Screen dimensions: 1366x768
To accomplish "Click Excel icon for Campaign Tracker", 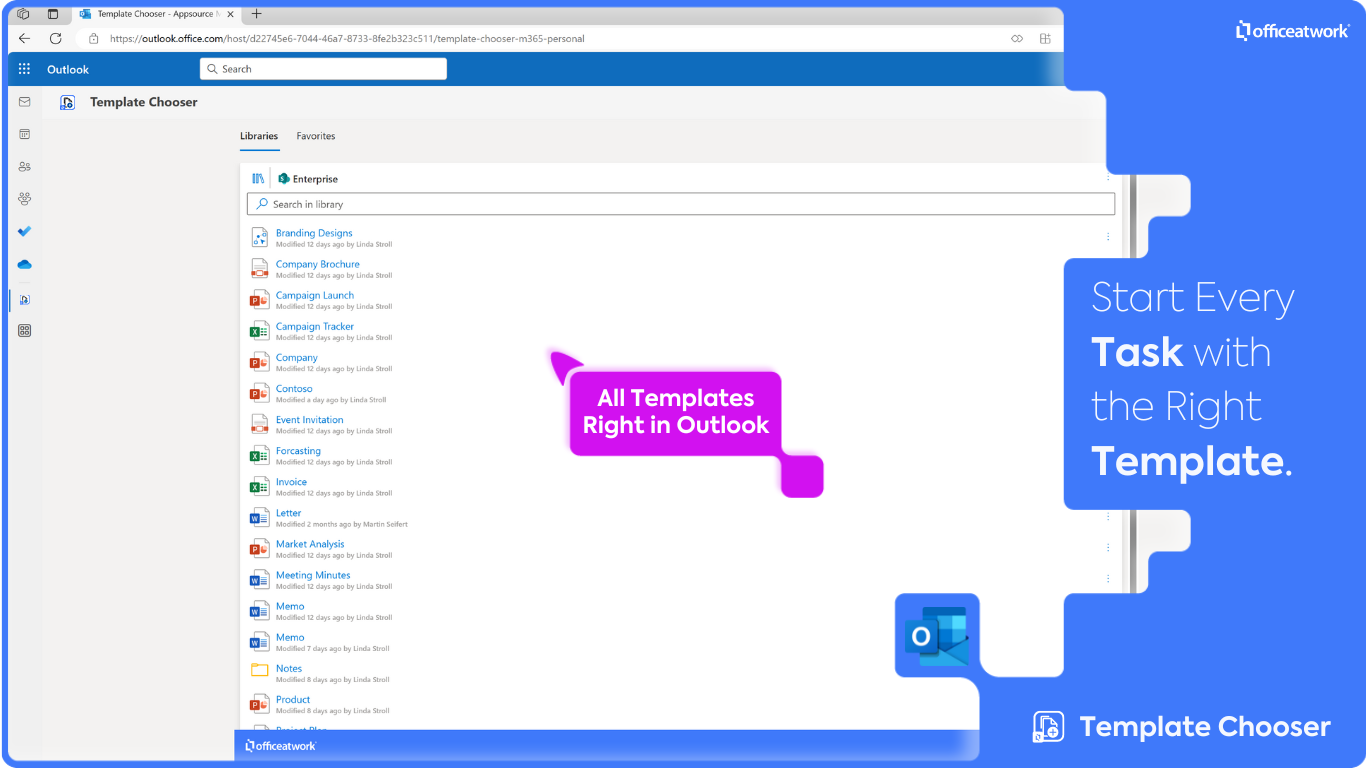I will (x=259, y=331).
